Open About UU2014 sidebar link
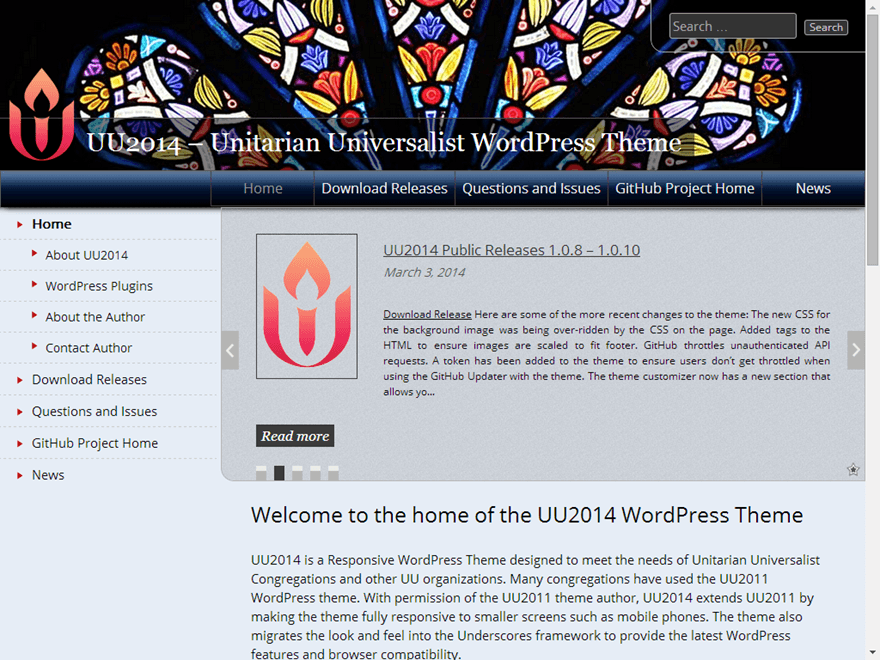 (86, 255)
